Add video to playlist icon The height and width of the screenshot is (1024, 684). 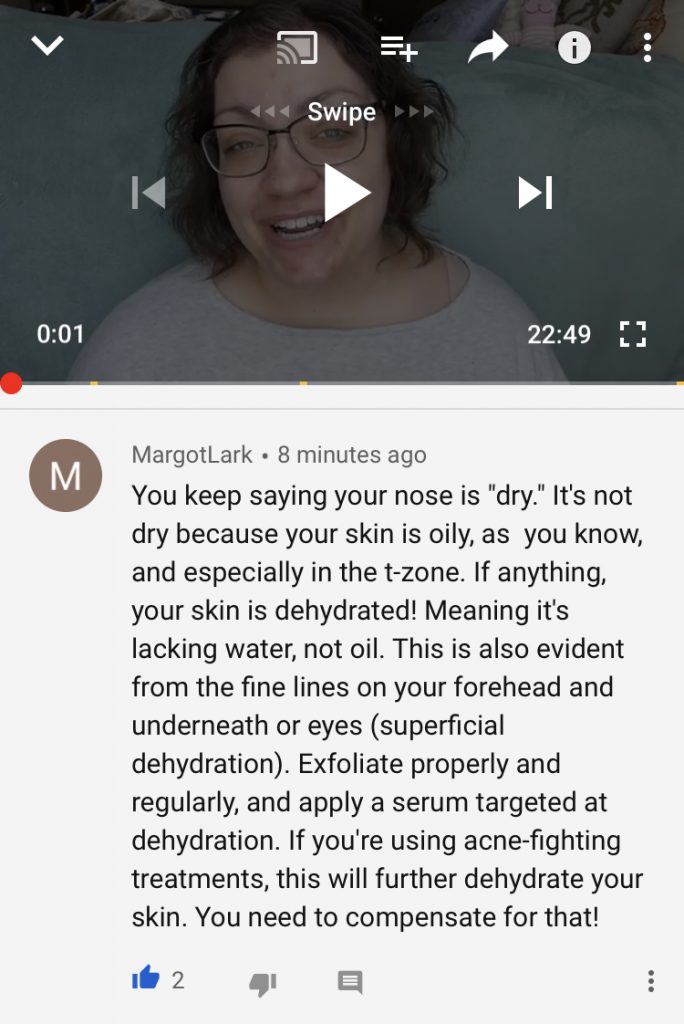tap(399, 48)
